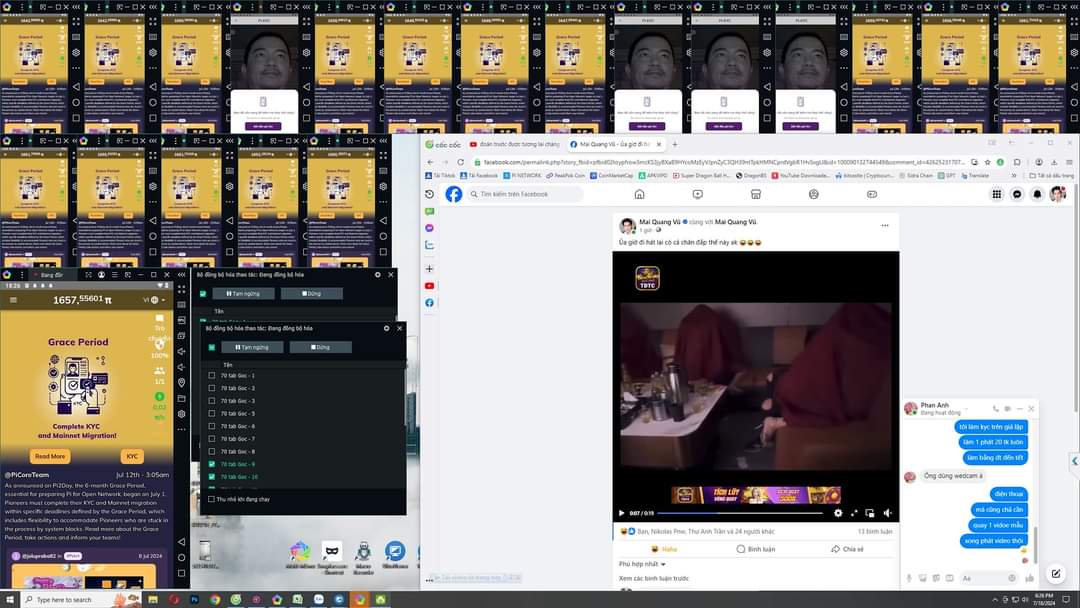Open more tools ellipsis in emulator sidebar
The width and height of the screenshot is (1080, 608).
[181, 429]
